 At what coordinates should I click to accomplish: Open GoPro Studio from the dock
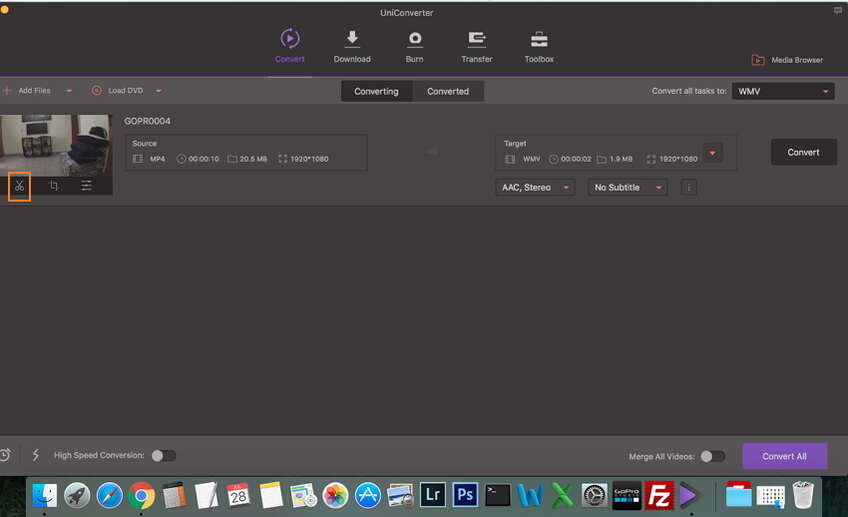626,495
